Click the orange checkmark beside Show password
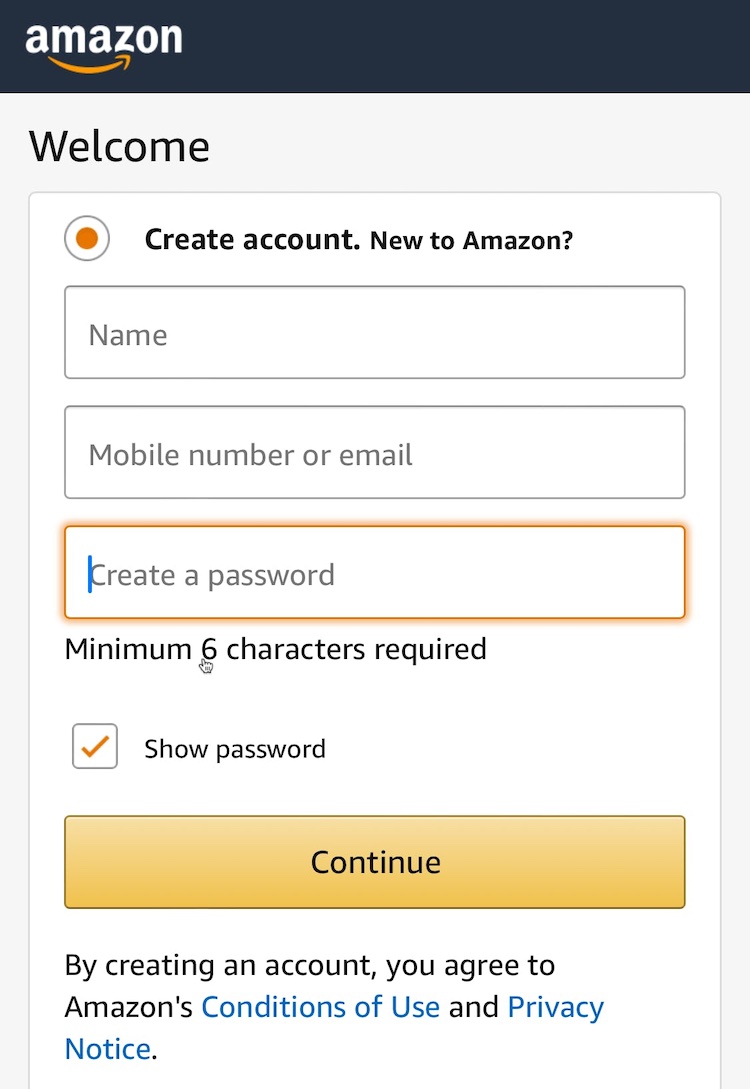750x1089 pixels. tap(95, 746)
